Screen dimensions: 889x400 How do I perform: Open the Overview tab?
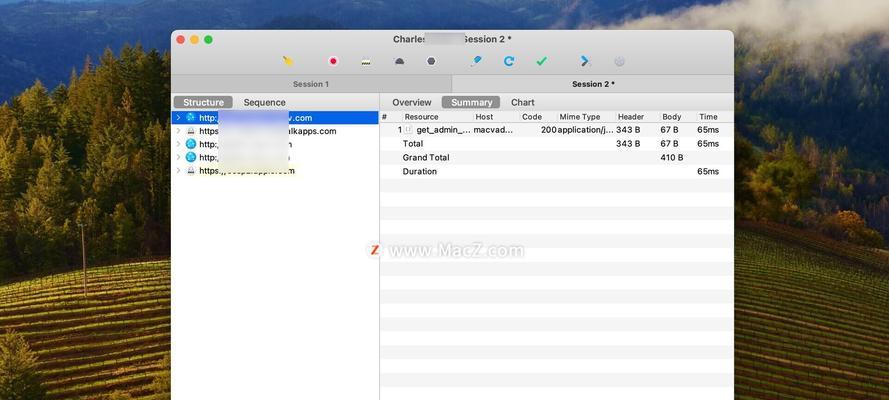pos(412,103)
